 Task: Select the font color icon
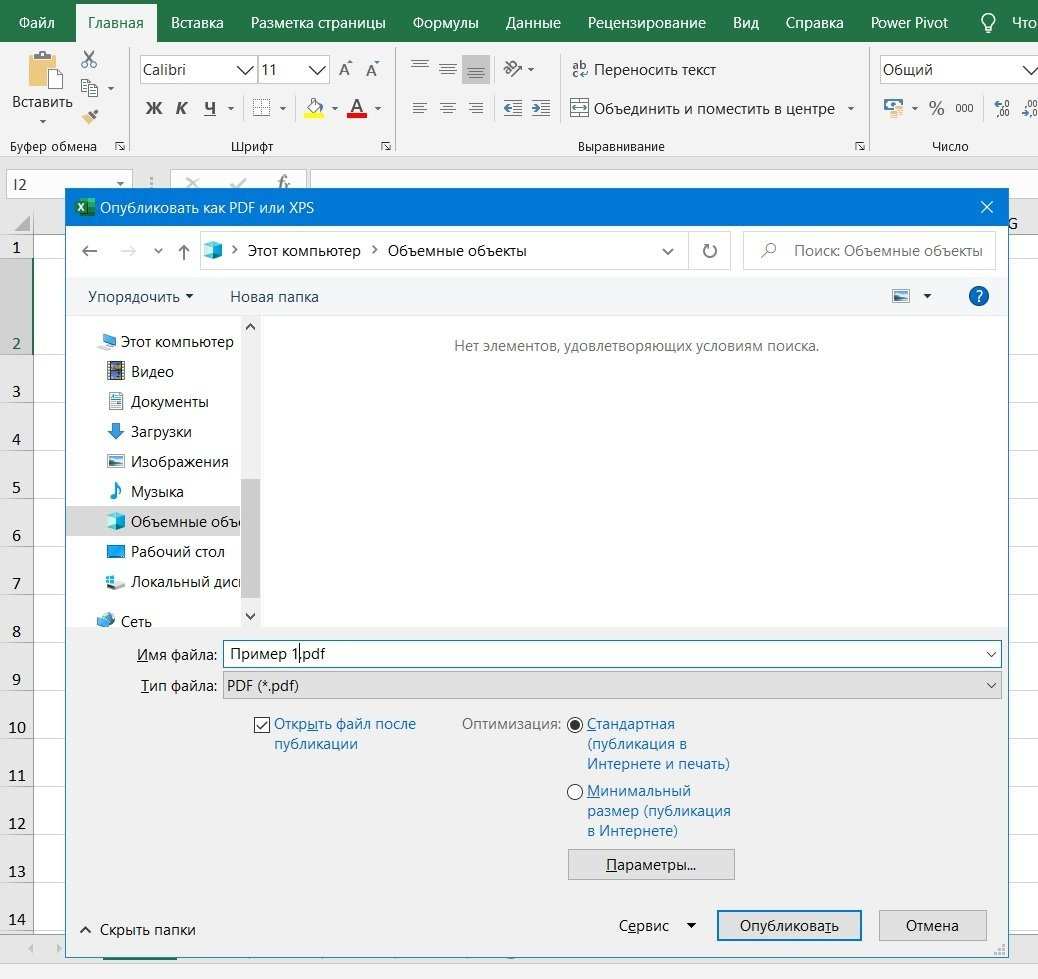pyautogui.click(x=357, y=108)
